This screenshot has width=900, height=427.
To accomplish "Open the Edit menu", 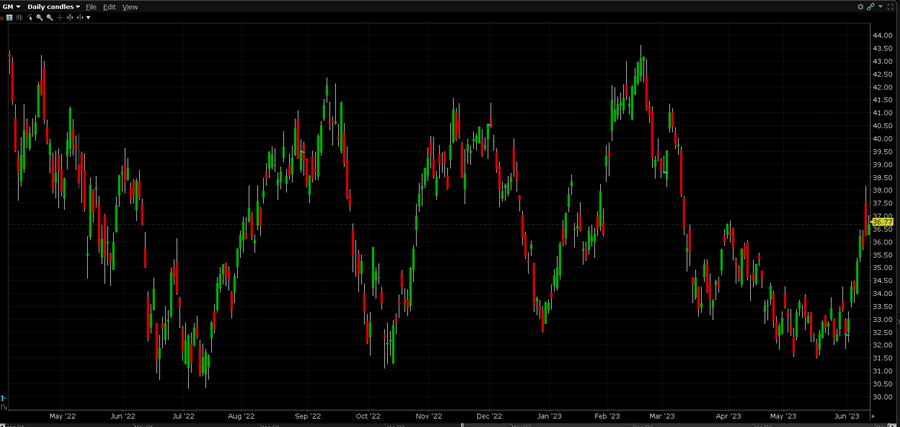I will coord(109,6).
